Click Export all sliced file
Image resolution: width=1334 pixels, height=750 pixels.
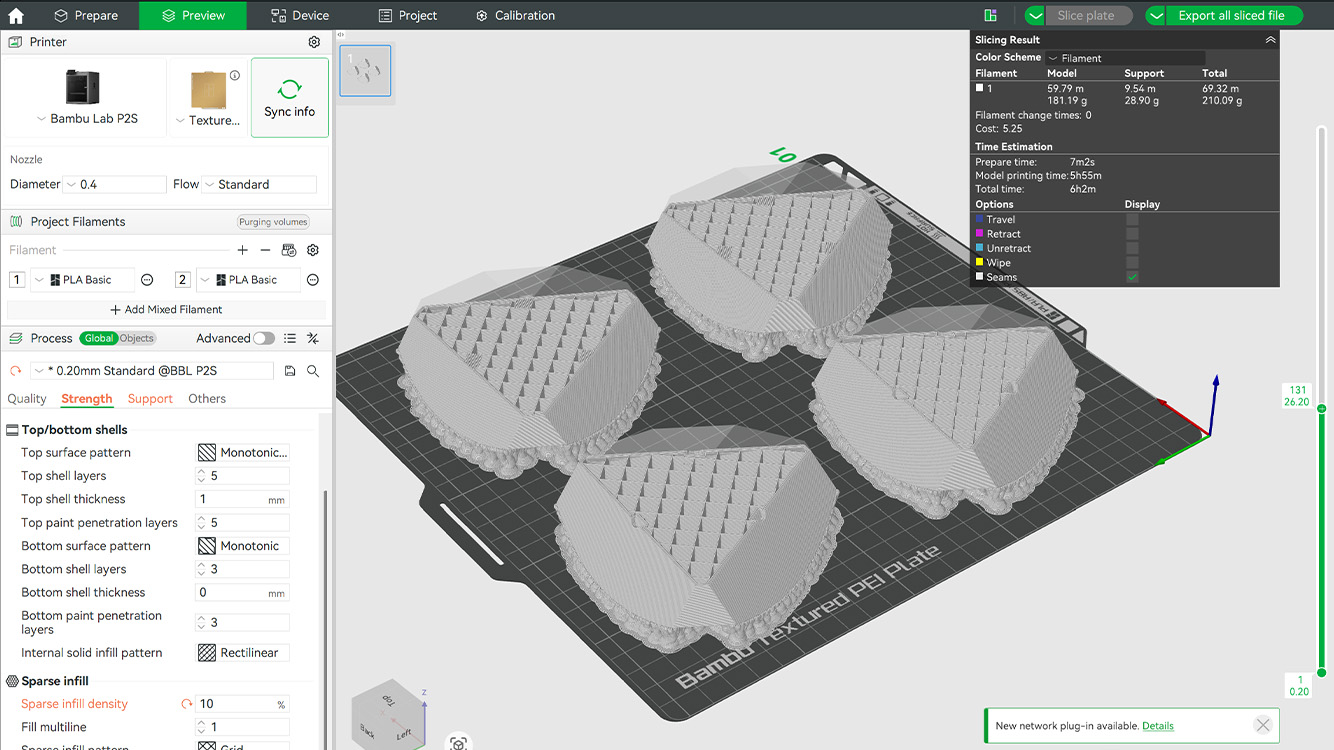pos(1231,15)
